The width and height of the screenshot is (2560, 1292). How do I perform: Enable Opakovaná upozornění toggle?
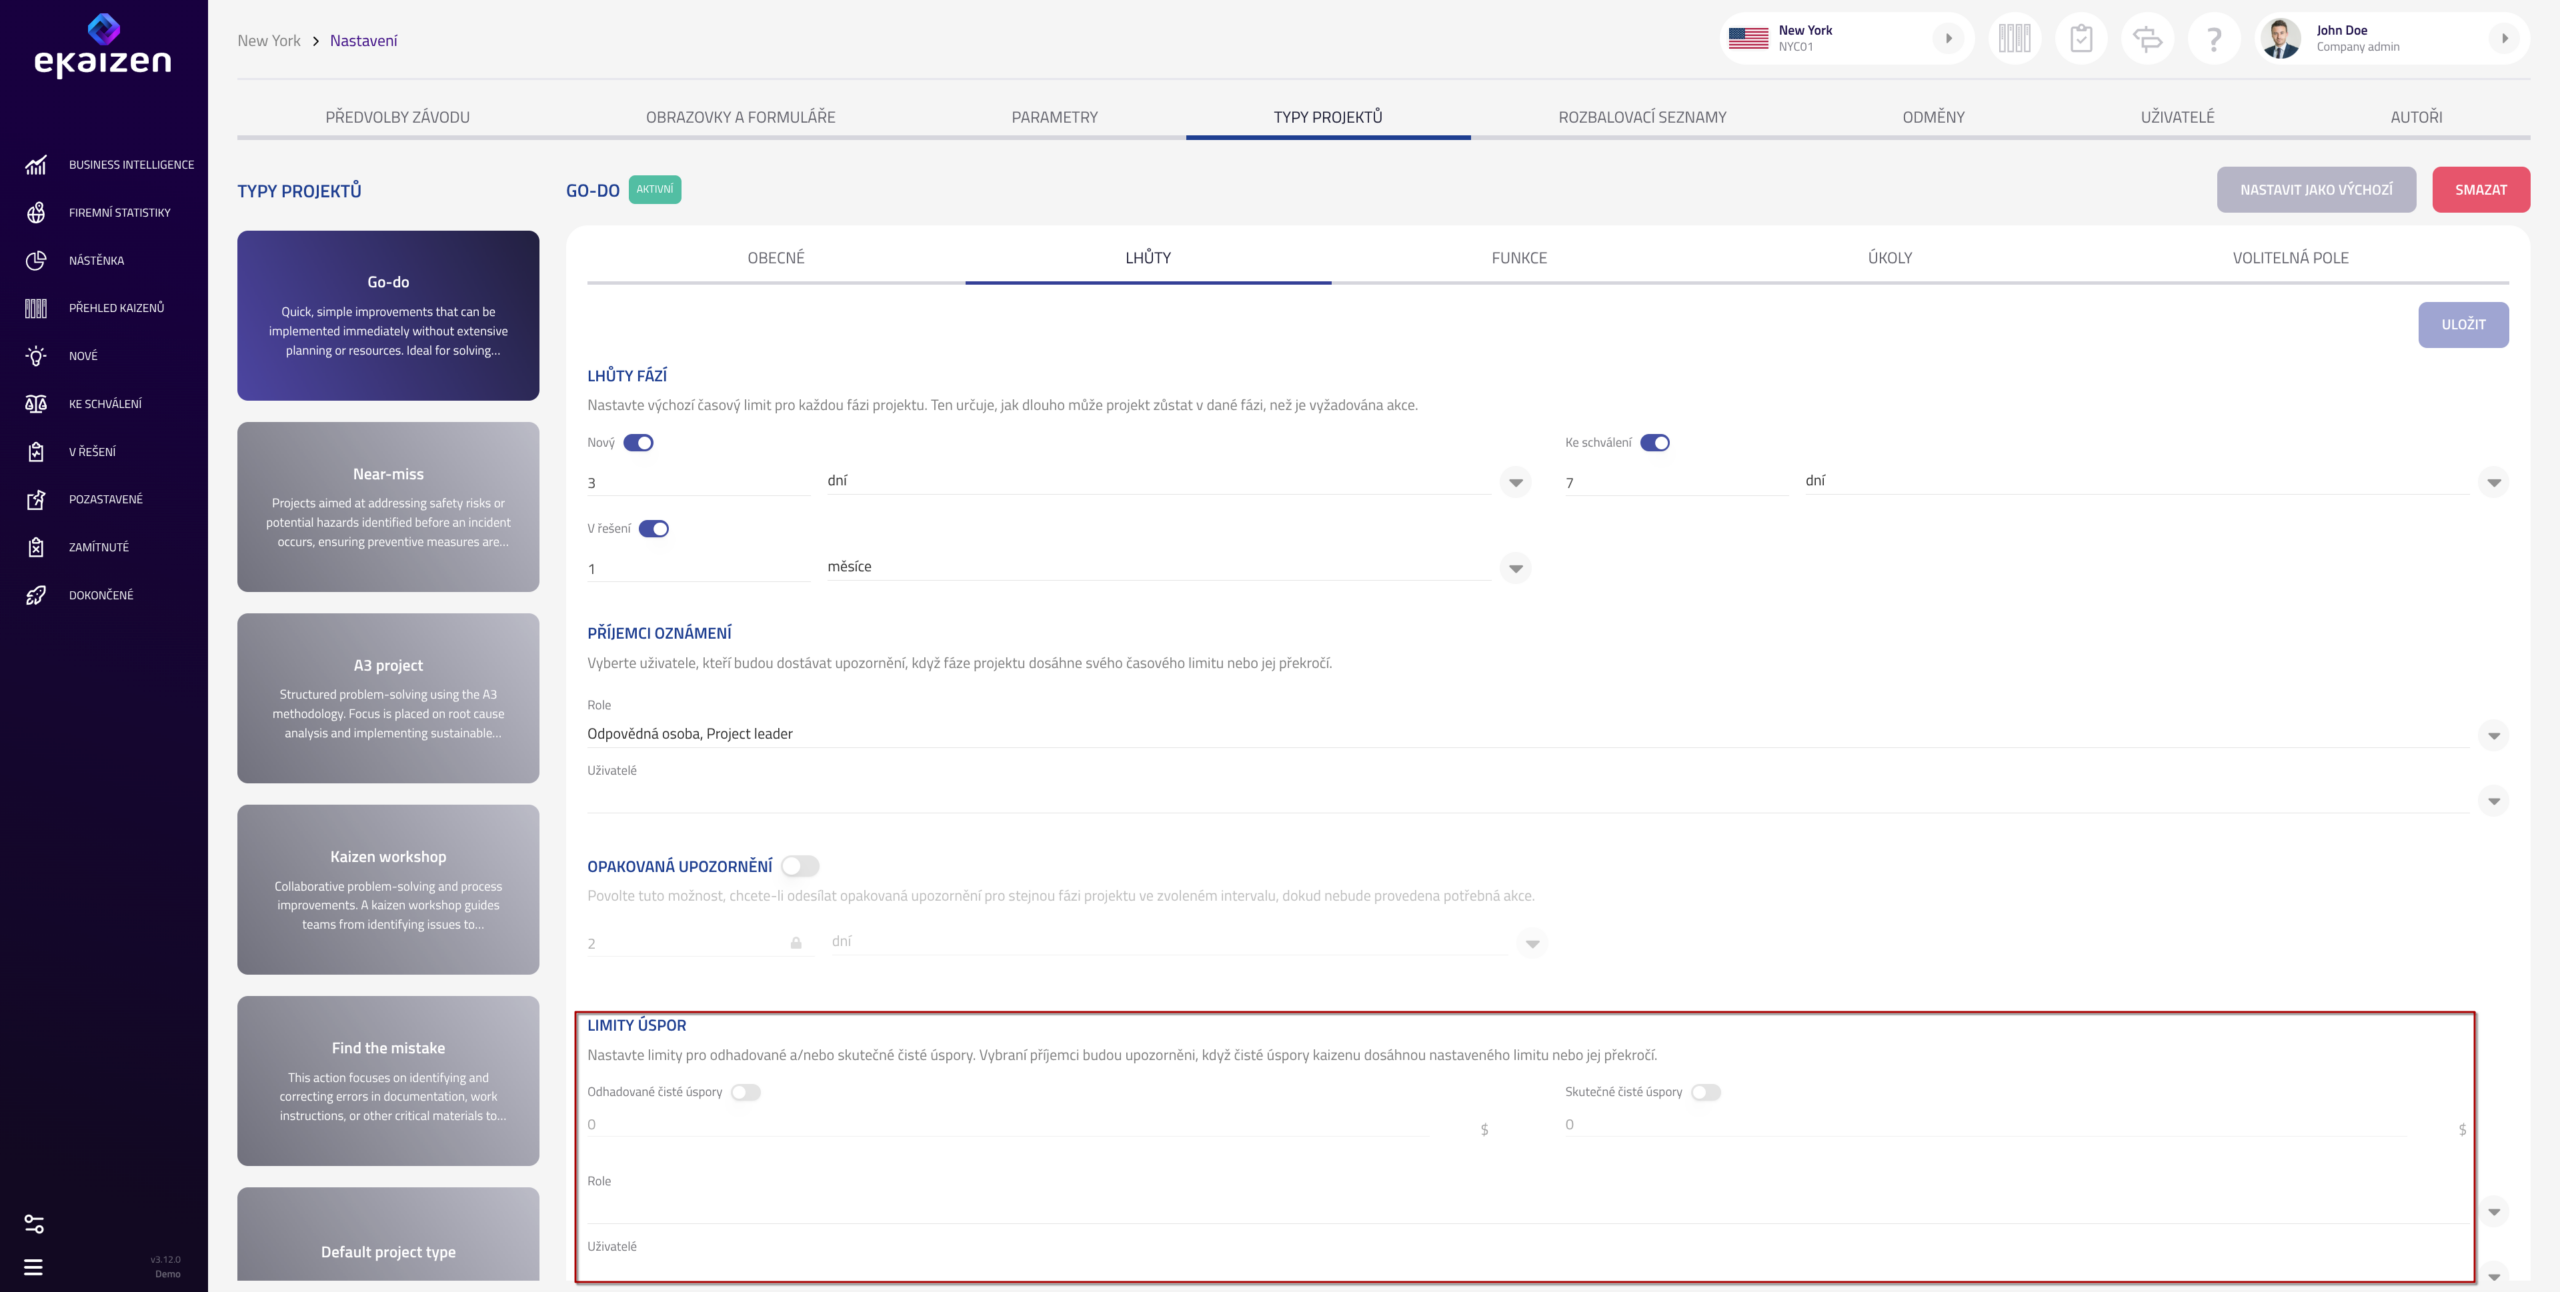click(800, 866)
